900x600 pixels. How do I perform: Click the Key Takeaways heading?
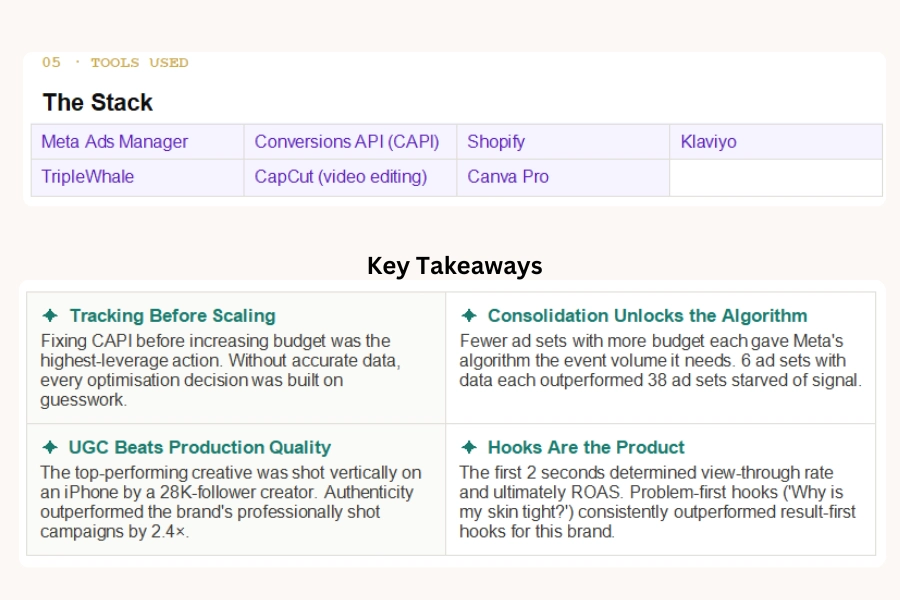455,266
